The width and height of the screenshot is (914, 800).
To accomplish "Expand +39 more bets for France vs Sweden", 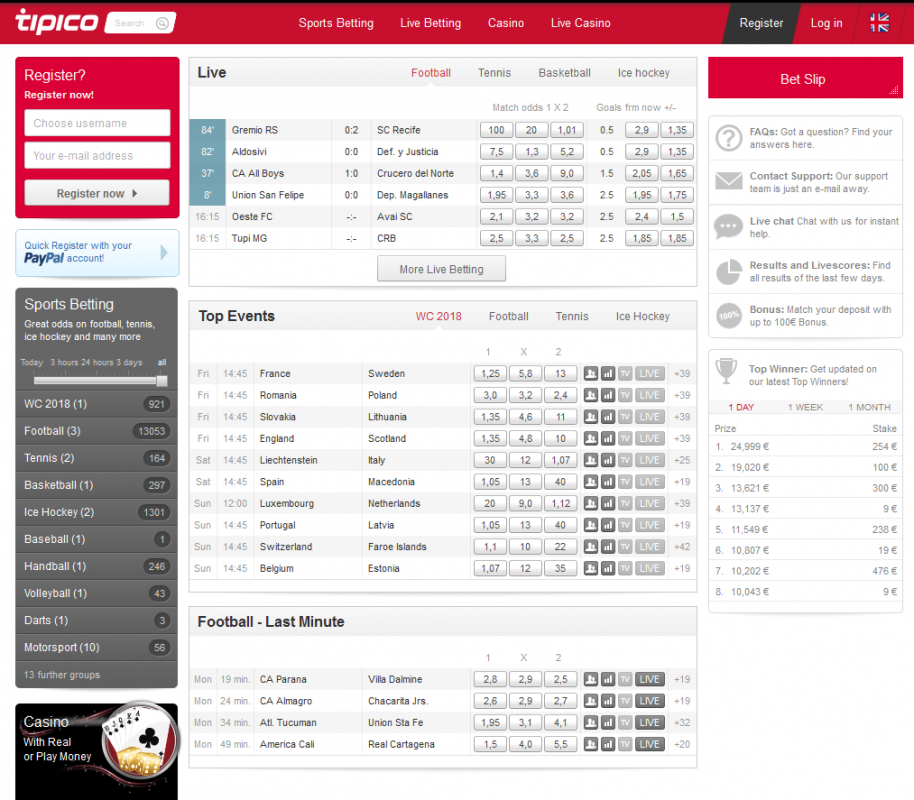I will [682, 373].
